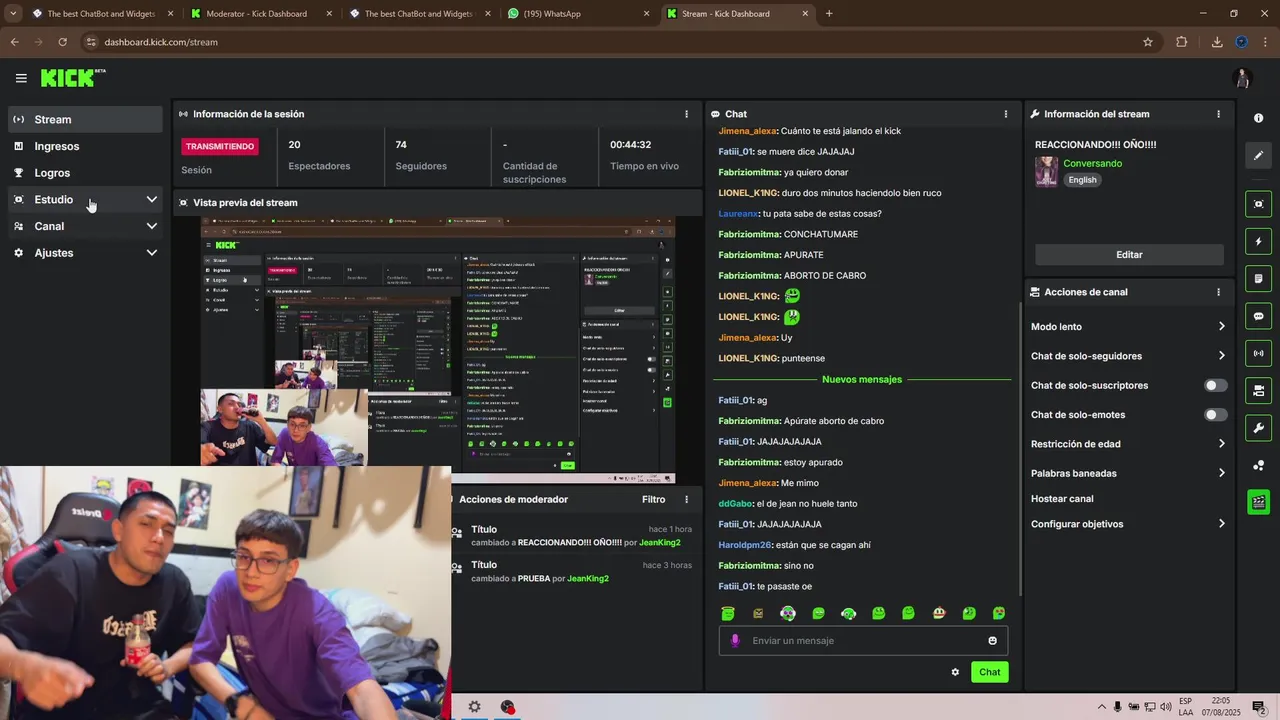Open the emoji picker in message box
The height and width of the screenshot is (720, 1280).
click(x=992, y=641)
